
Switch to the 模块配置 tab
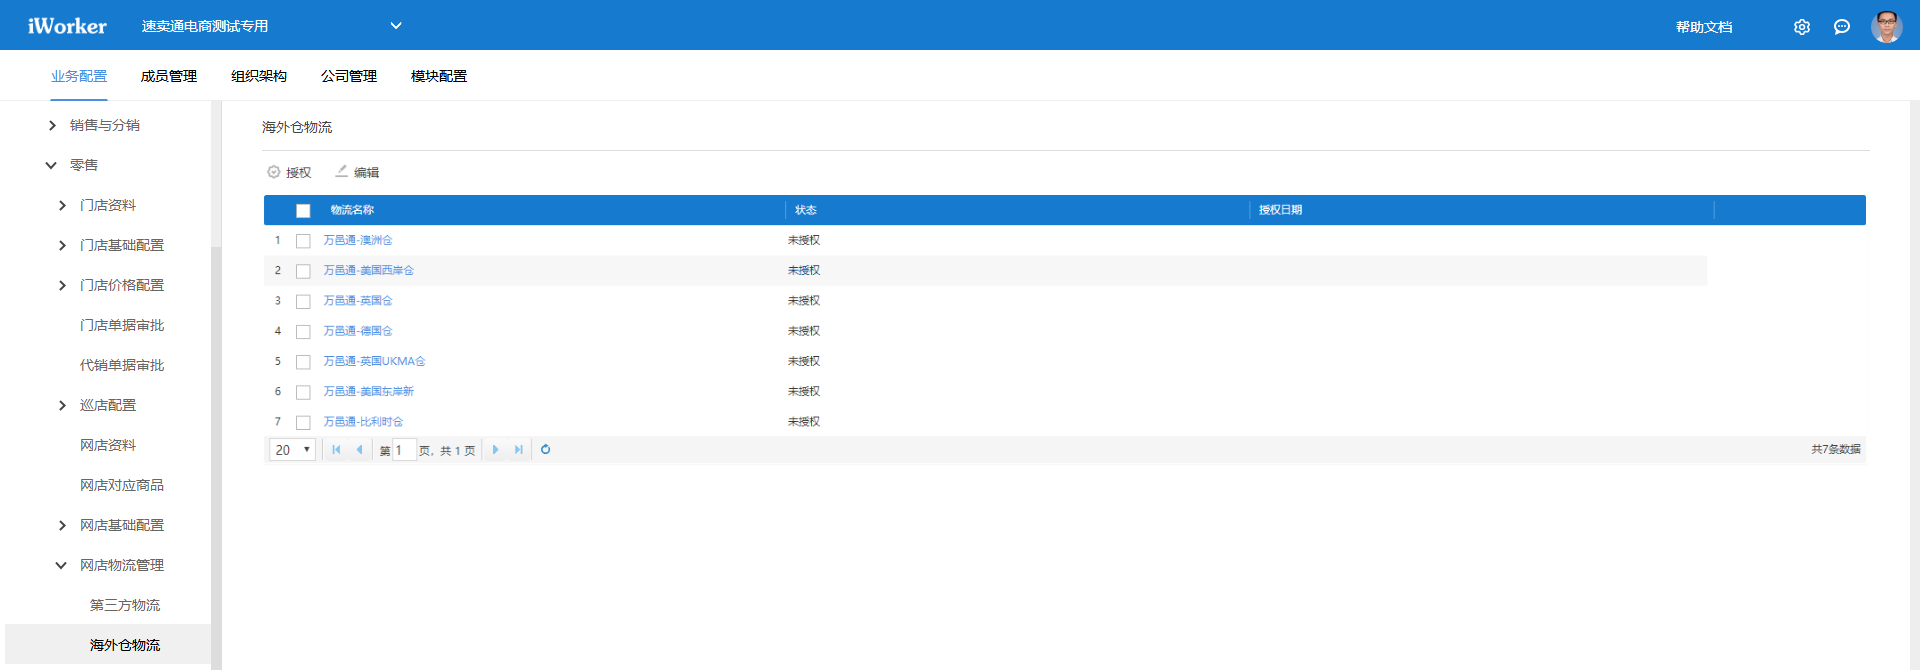(439, 76)
